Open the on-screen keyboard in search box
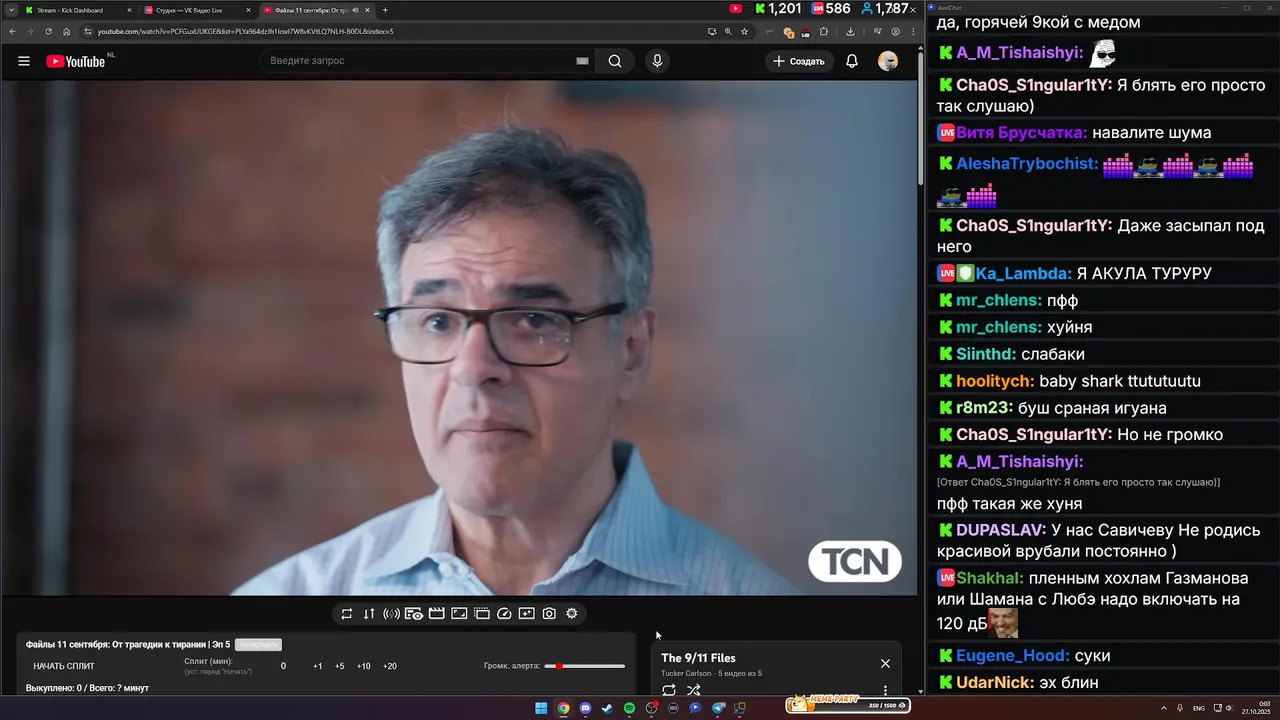 [x=582, y=61]
